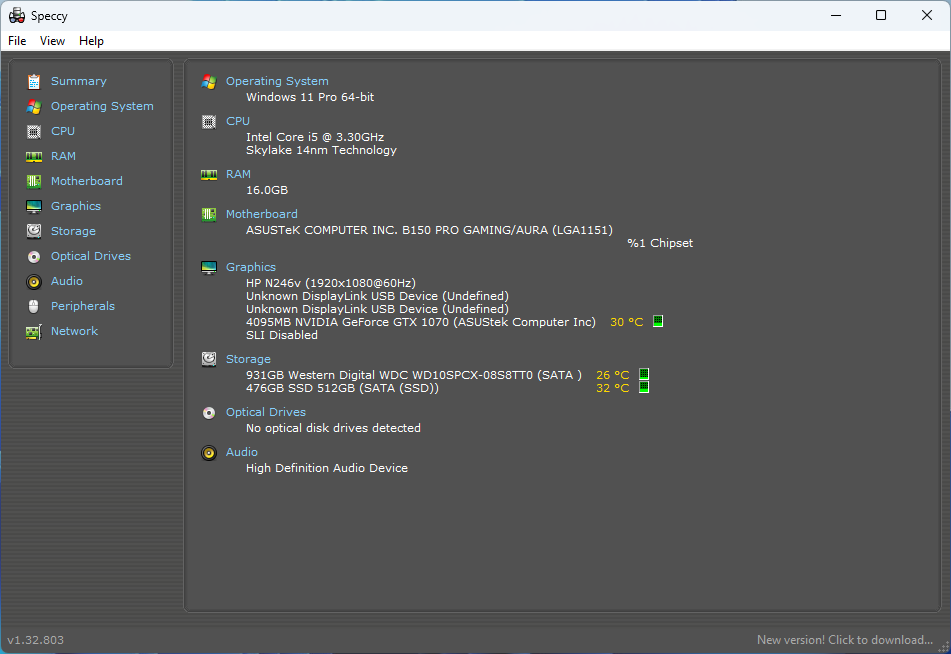Click the Graphics heading in summary pane

(250, 267)
